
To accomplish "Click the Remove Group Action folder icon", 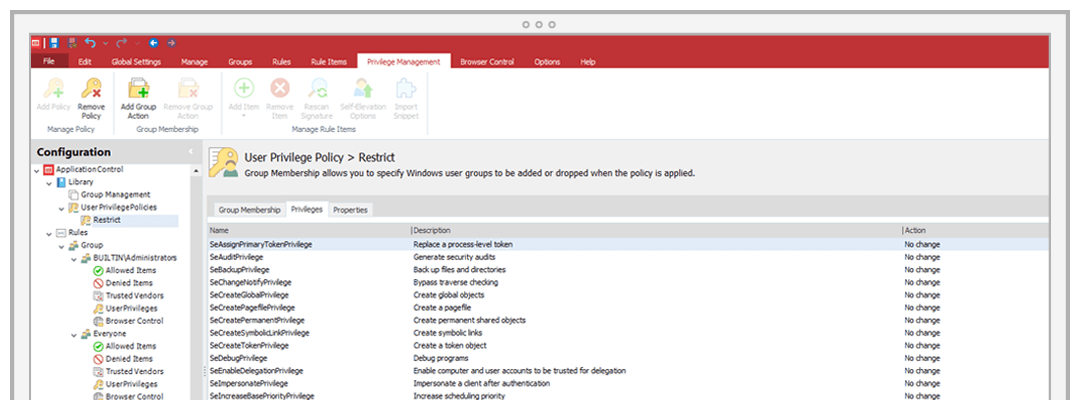I will tap(188, 88).
